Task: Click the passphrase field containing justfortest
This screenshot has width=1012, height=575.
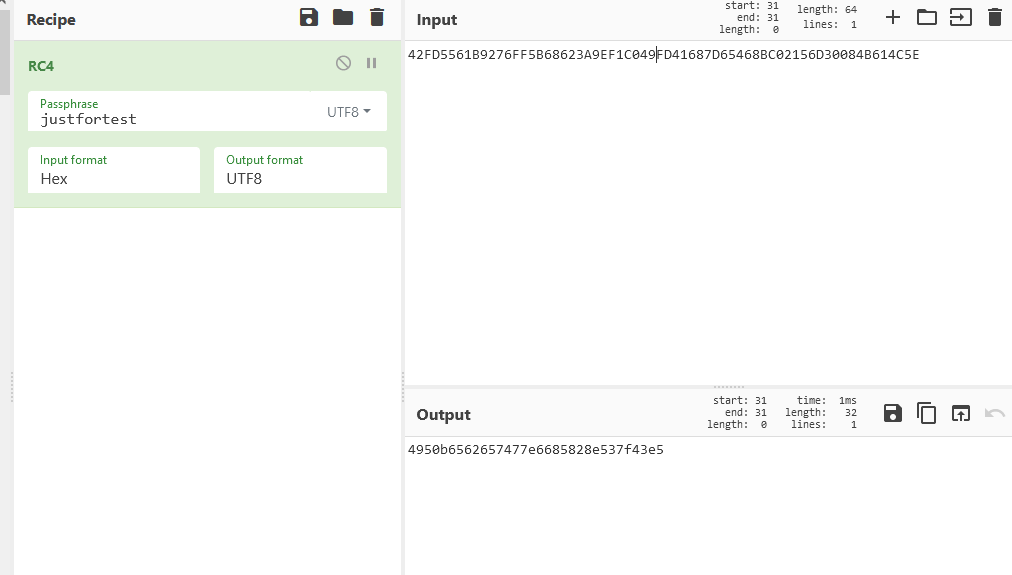Action: tap(170, 119)
